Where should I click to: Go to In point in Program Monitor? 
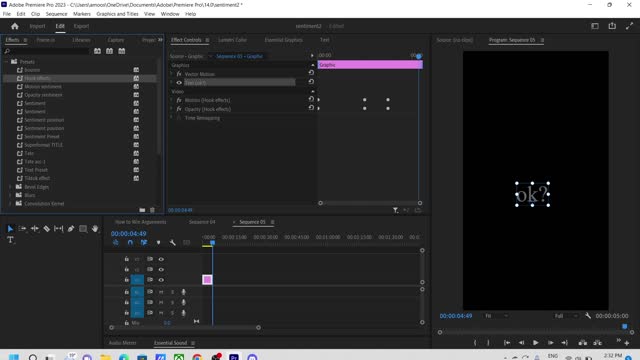tap(507, 343)
